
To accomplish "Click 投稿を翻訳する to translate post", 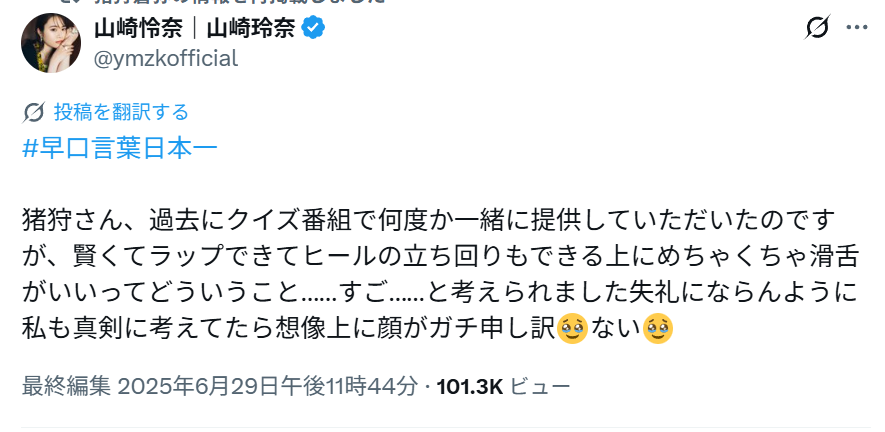I will point(121,112).
